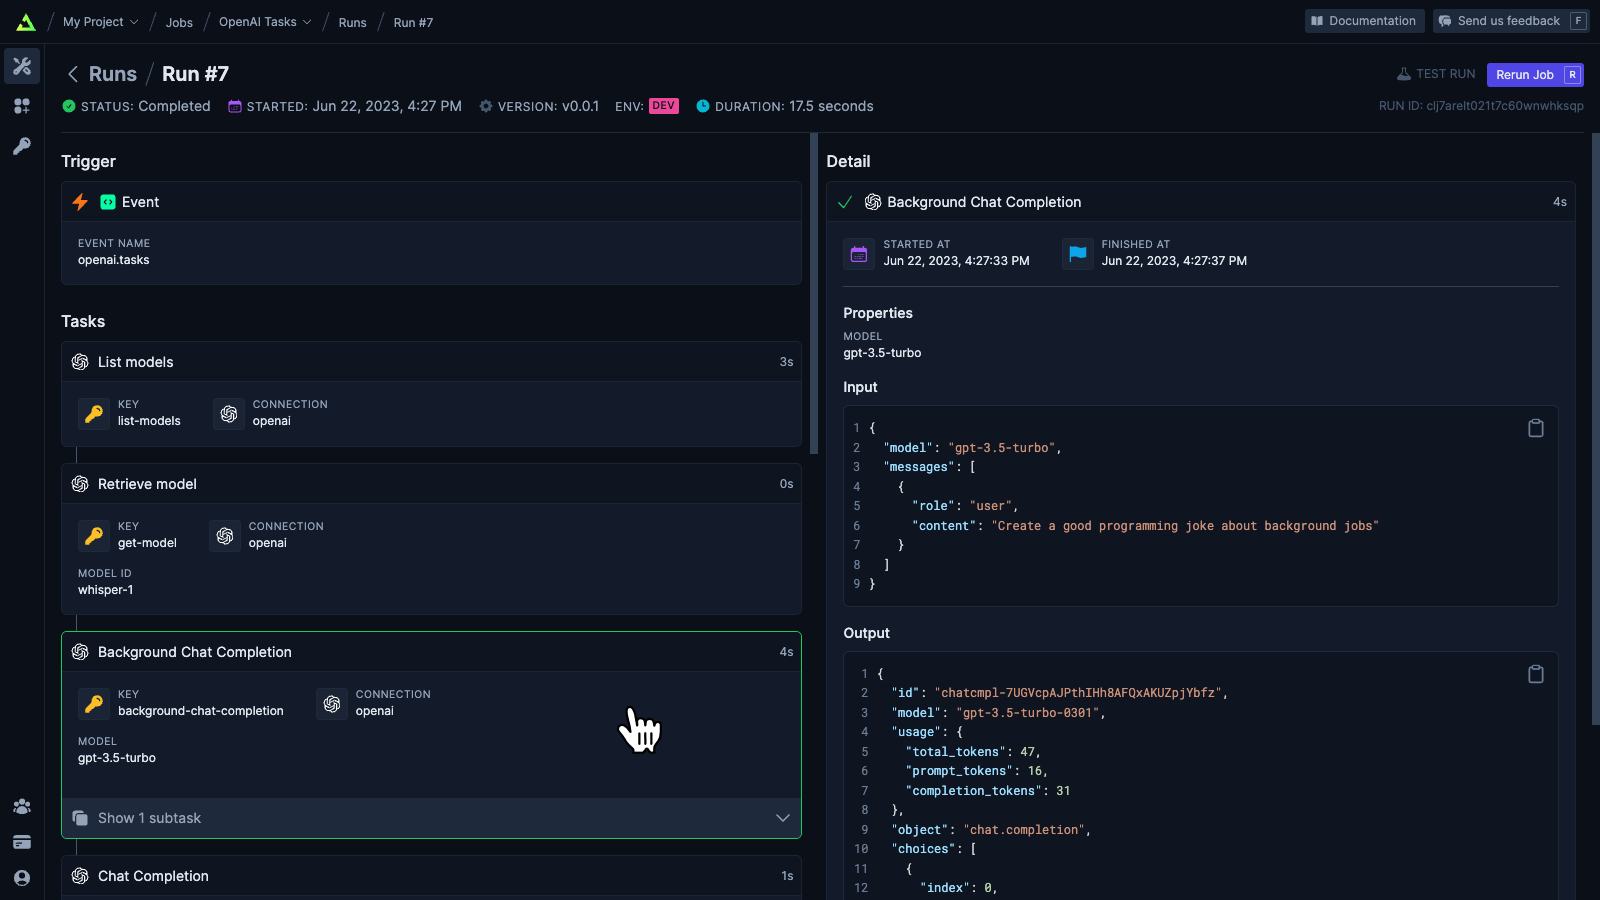The width and height of the screenshot is (1600, 900).
Task: Click the TEST RUN label
Action: tap(1436, 74)
